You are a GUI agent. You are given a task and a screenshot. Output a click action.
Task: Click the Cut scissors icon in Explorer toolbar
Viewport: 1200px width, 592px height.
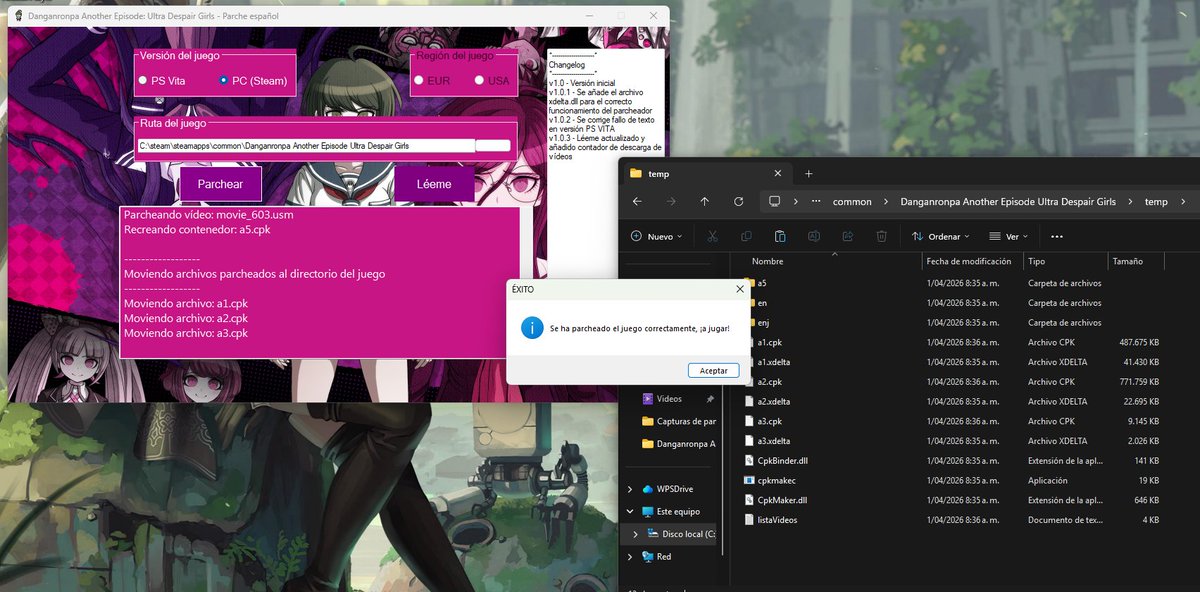[x=712, y=236]
